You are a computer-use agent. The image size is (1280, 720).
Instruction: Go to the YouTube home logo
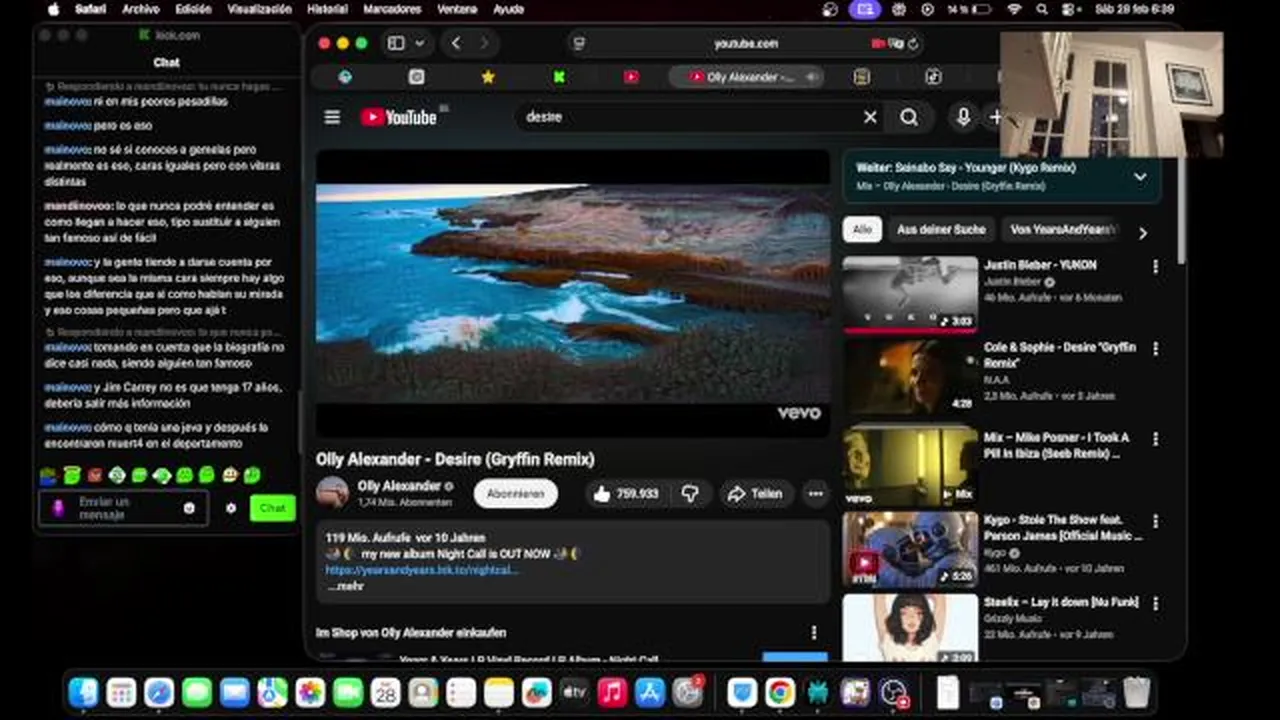[x=398, y=117]
